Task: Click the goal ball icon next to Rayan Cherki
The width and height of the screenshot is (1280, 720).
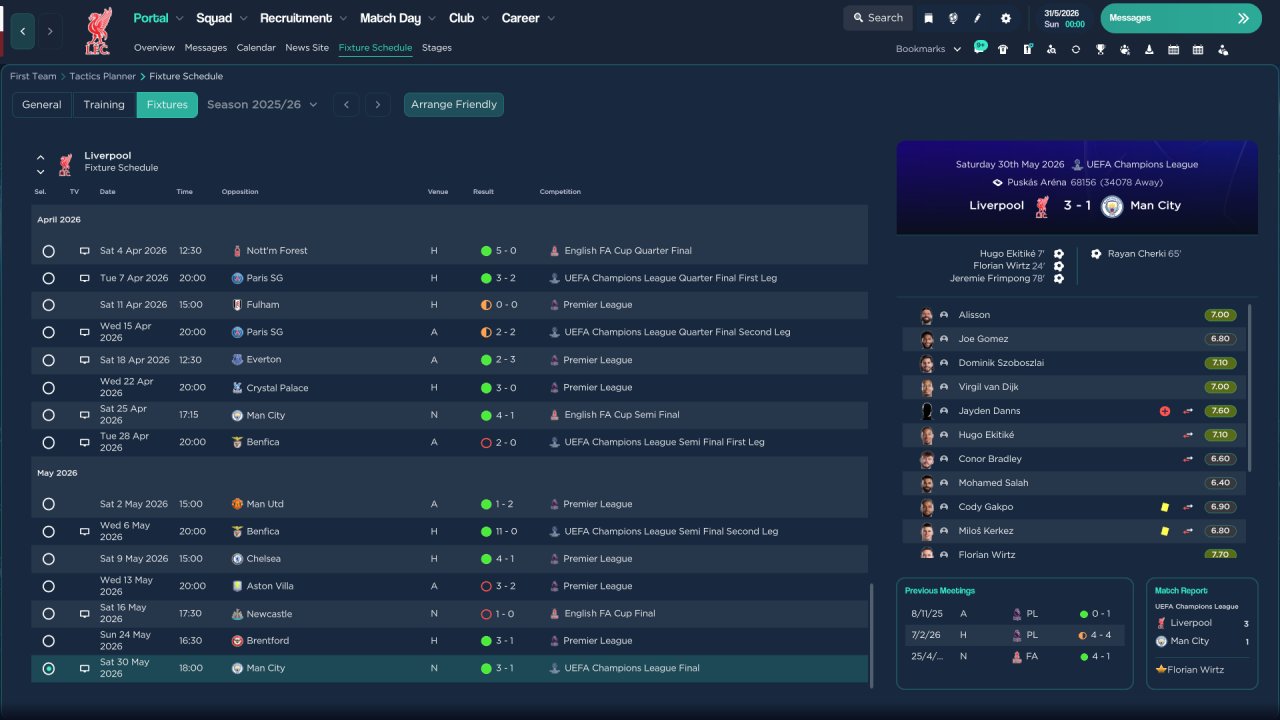Action: [1096, 254]
